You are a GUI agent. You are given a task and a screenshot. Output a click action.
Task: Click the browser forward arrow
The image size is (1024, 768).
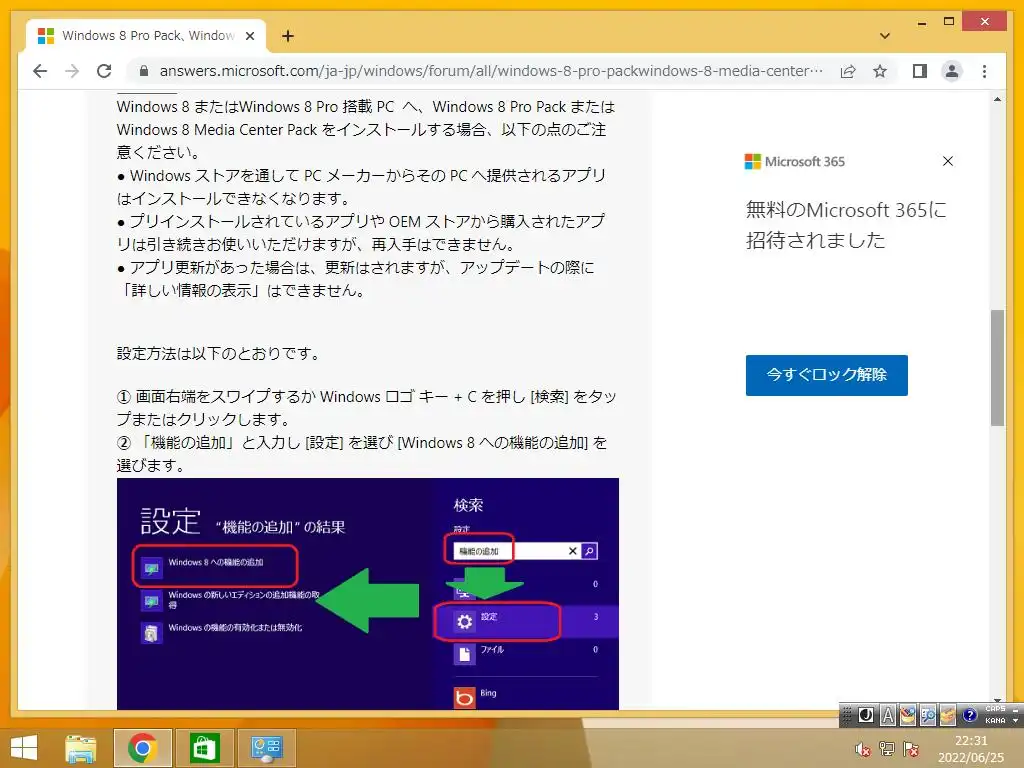click(72, 71)
